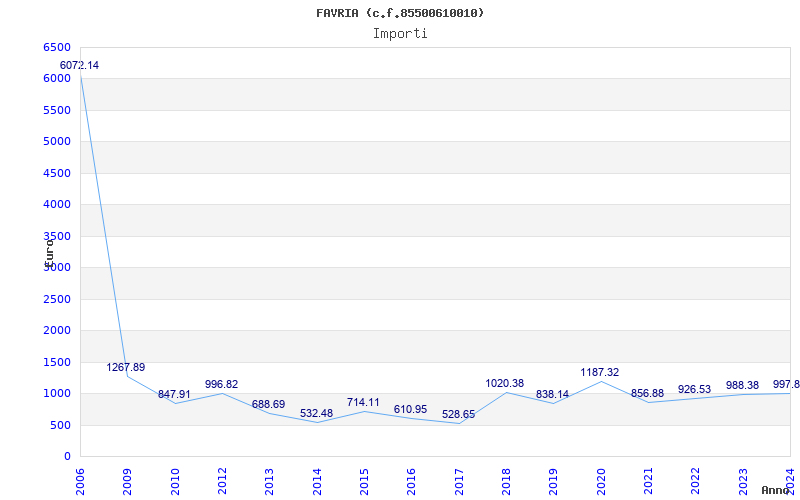Click the Anno axis label
Screen dimensions: 800x500
point(775,490)
